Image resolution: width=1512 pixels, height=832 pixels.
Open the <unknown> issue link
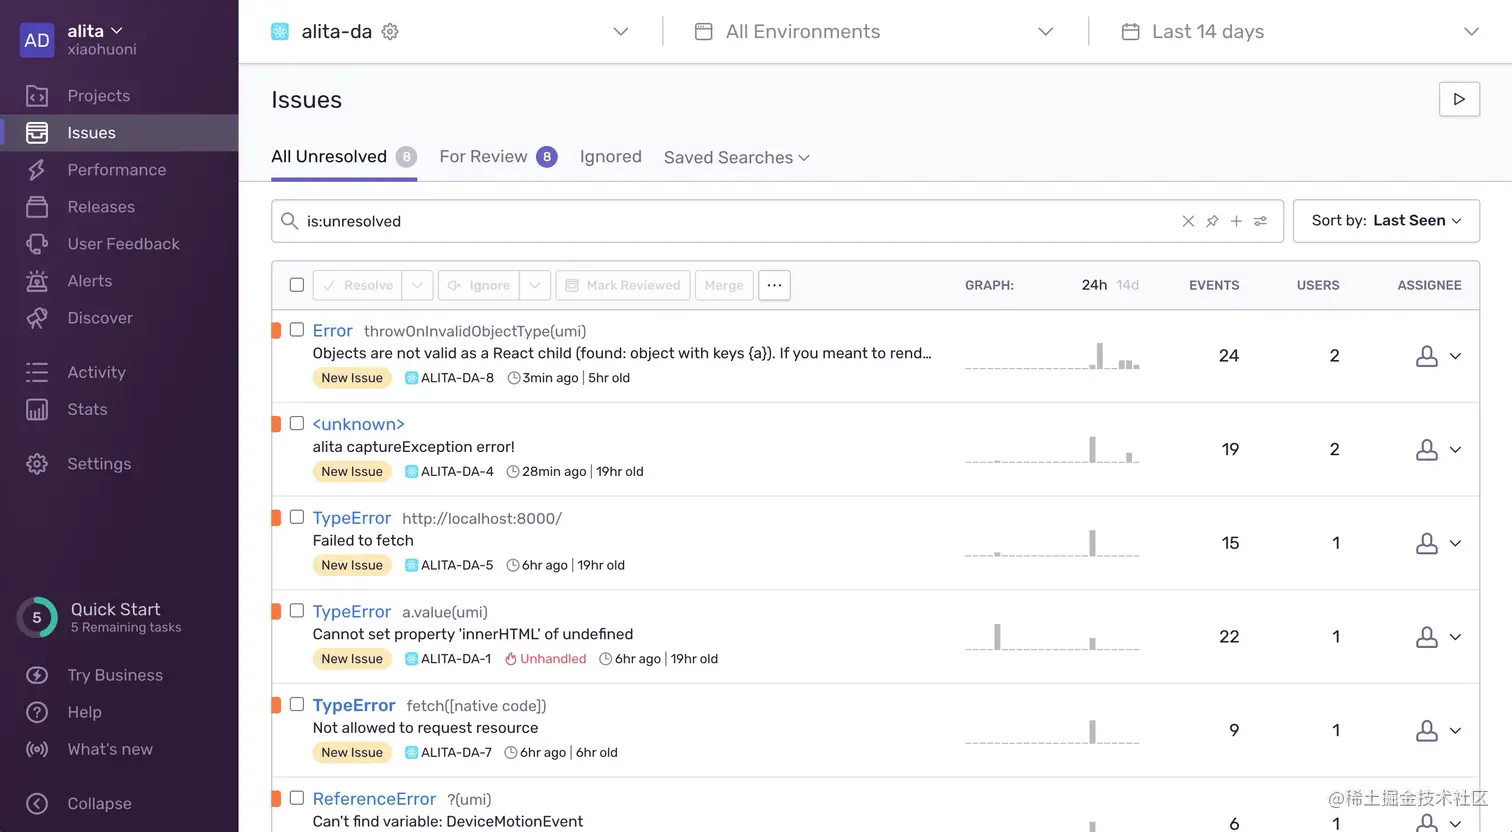tap(358, 424)
